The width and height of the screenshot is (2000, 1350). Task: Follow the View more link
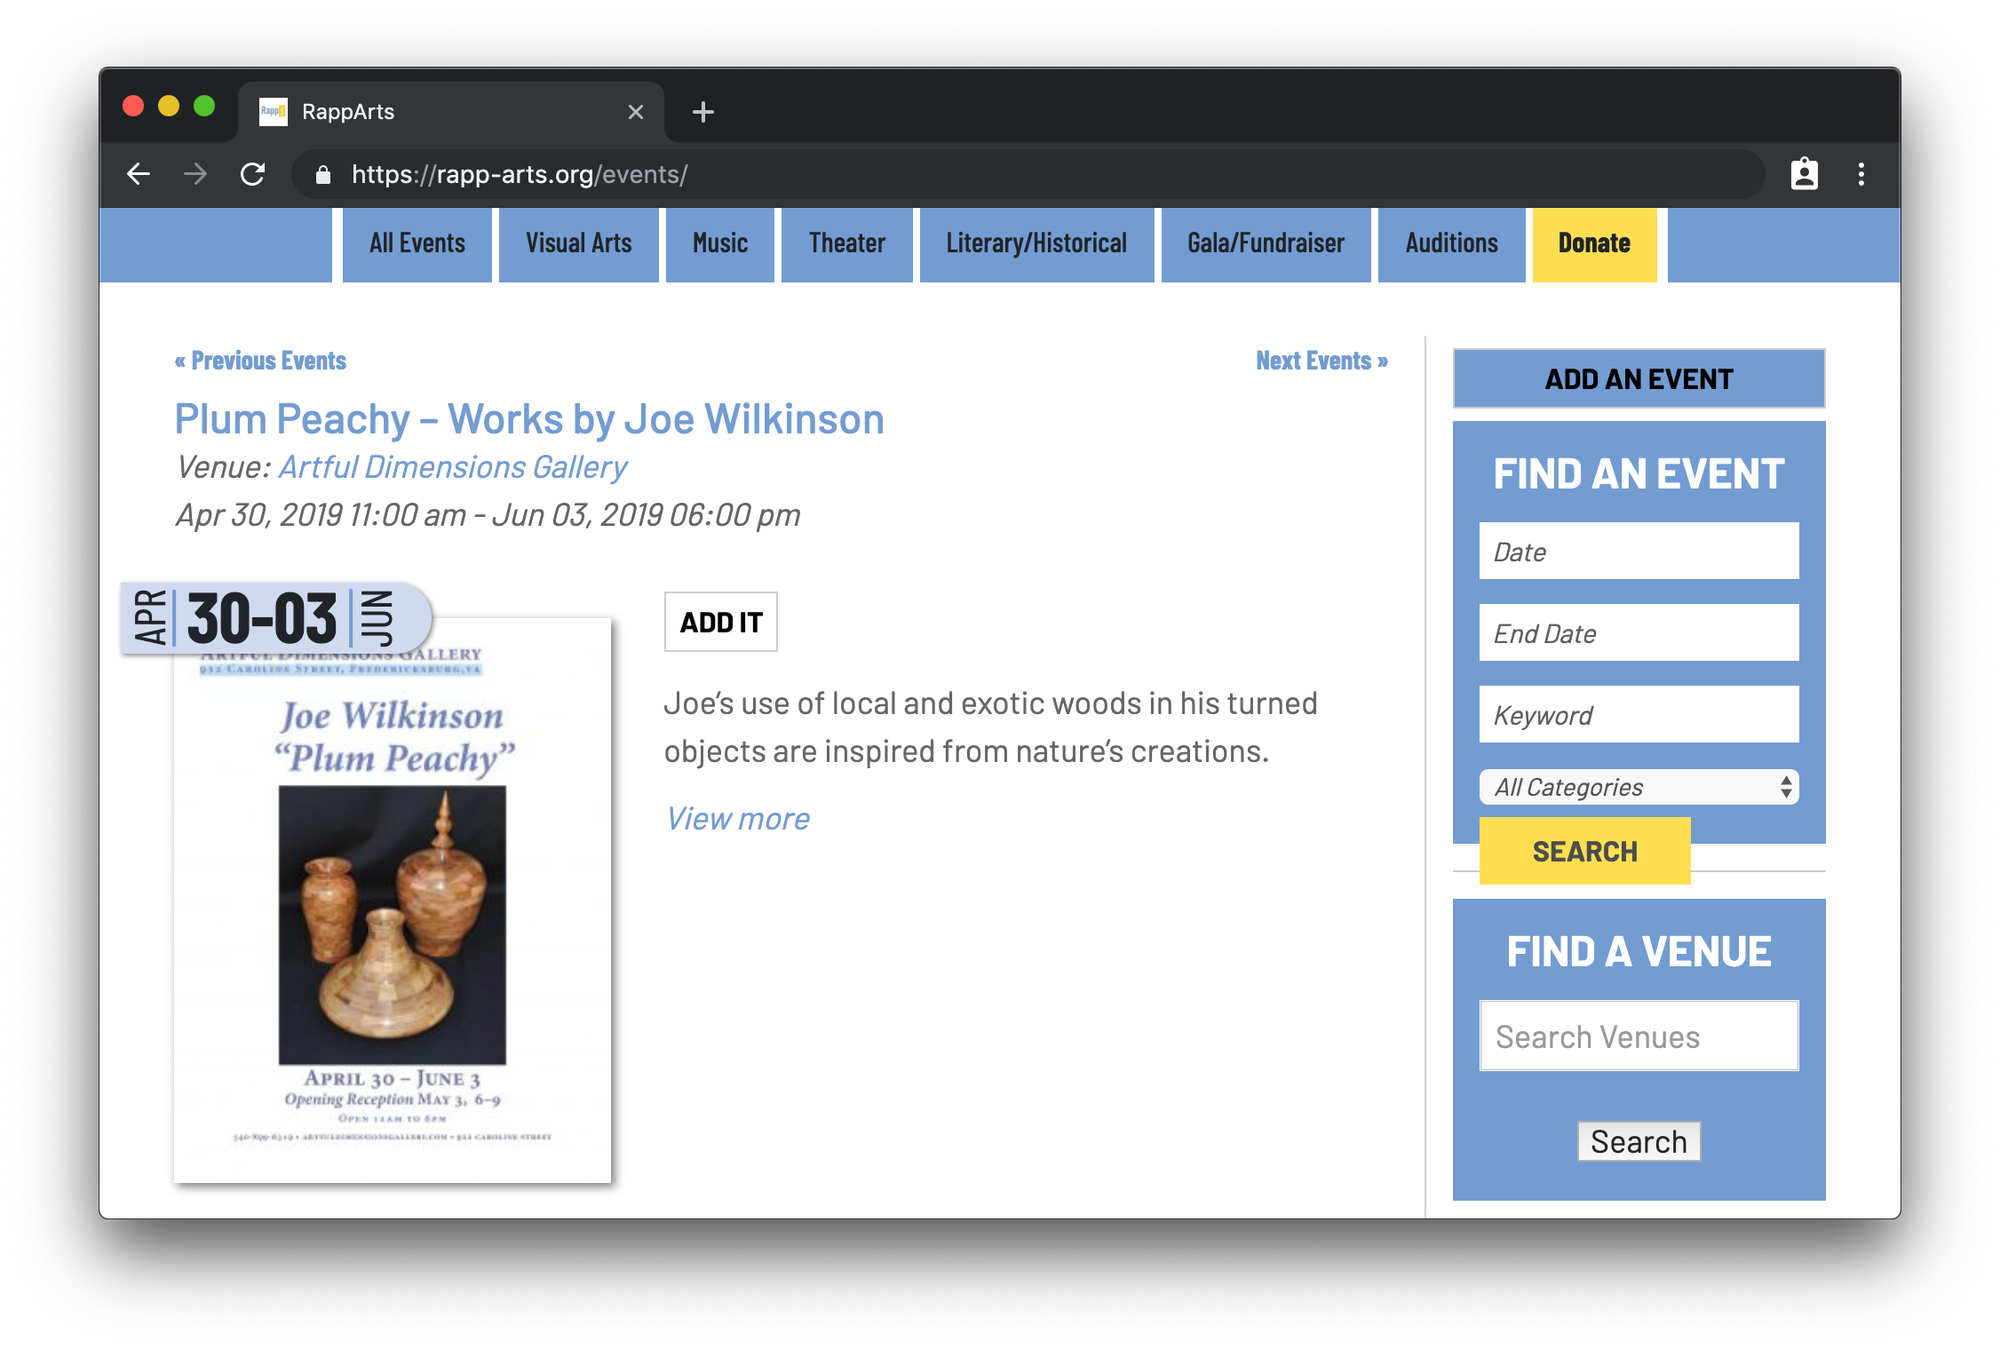[x=738, y=819]
